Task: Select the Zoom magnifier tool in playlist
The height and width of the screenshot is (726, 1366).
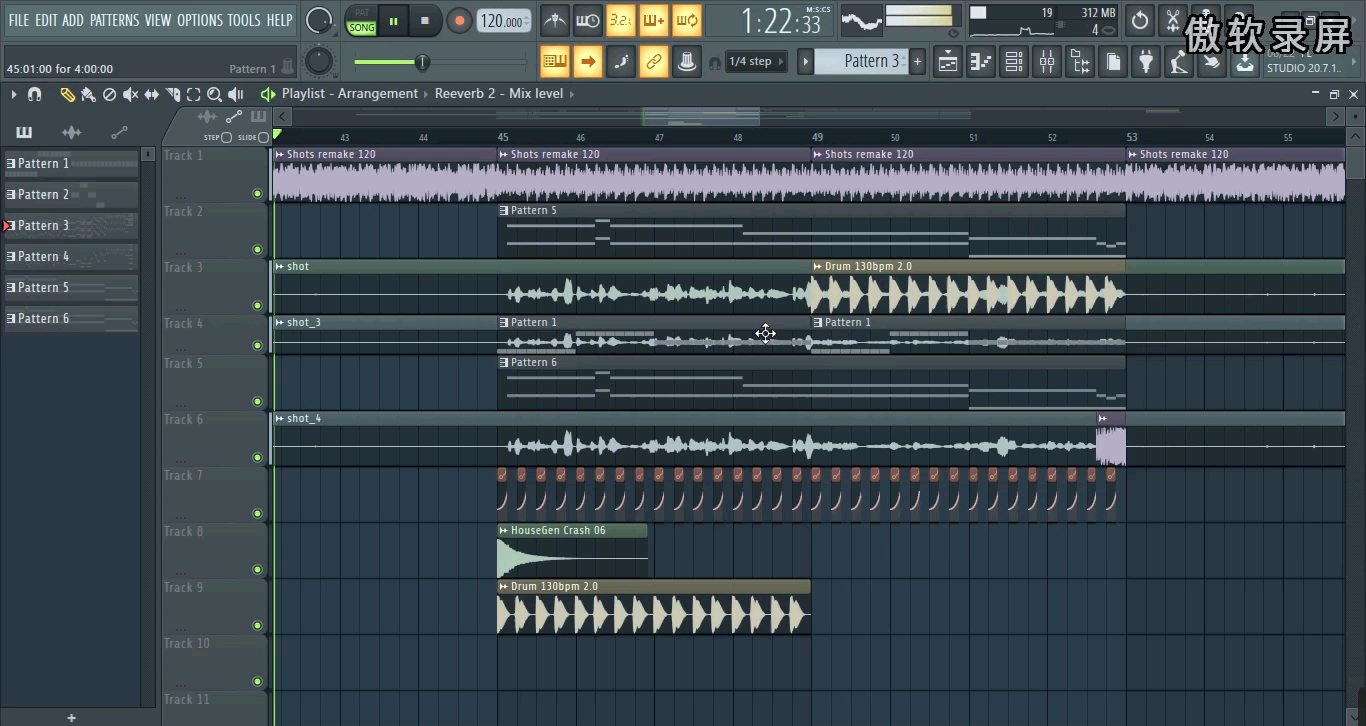Action: pyautogui.click(x=214, y=94)
